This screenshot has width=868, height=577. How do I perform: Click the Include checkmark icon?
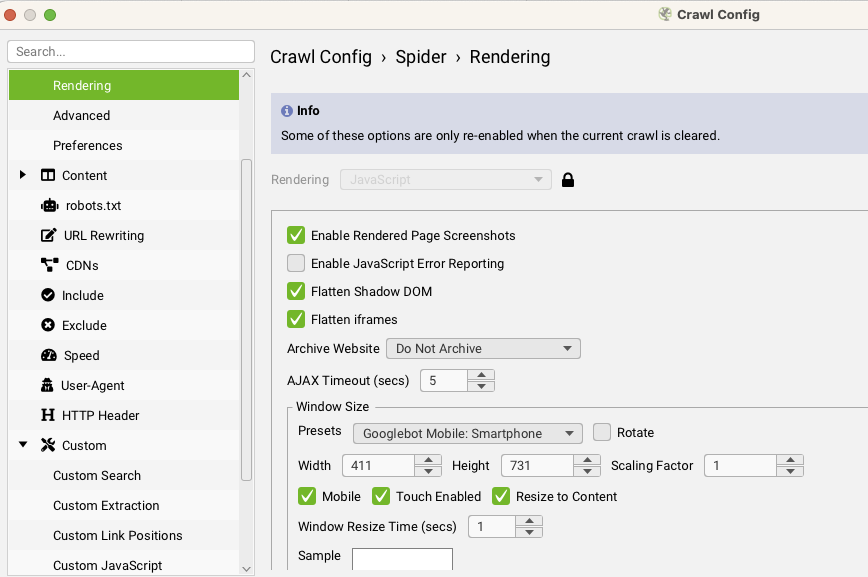point(48,296)
